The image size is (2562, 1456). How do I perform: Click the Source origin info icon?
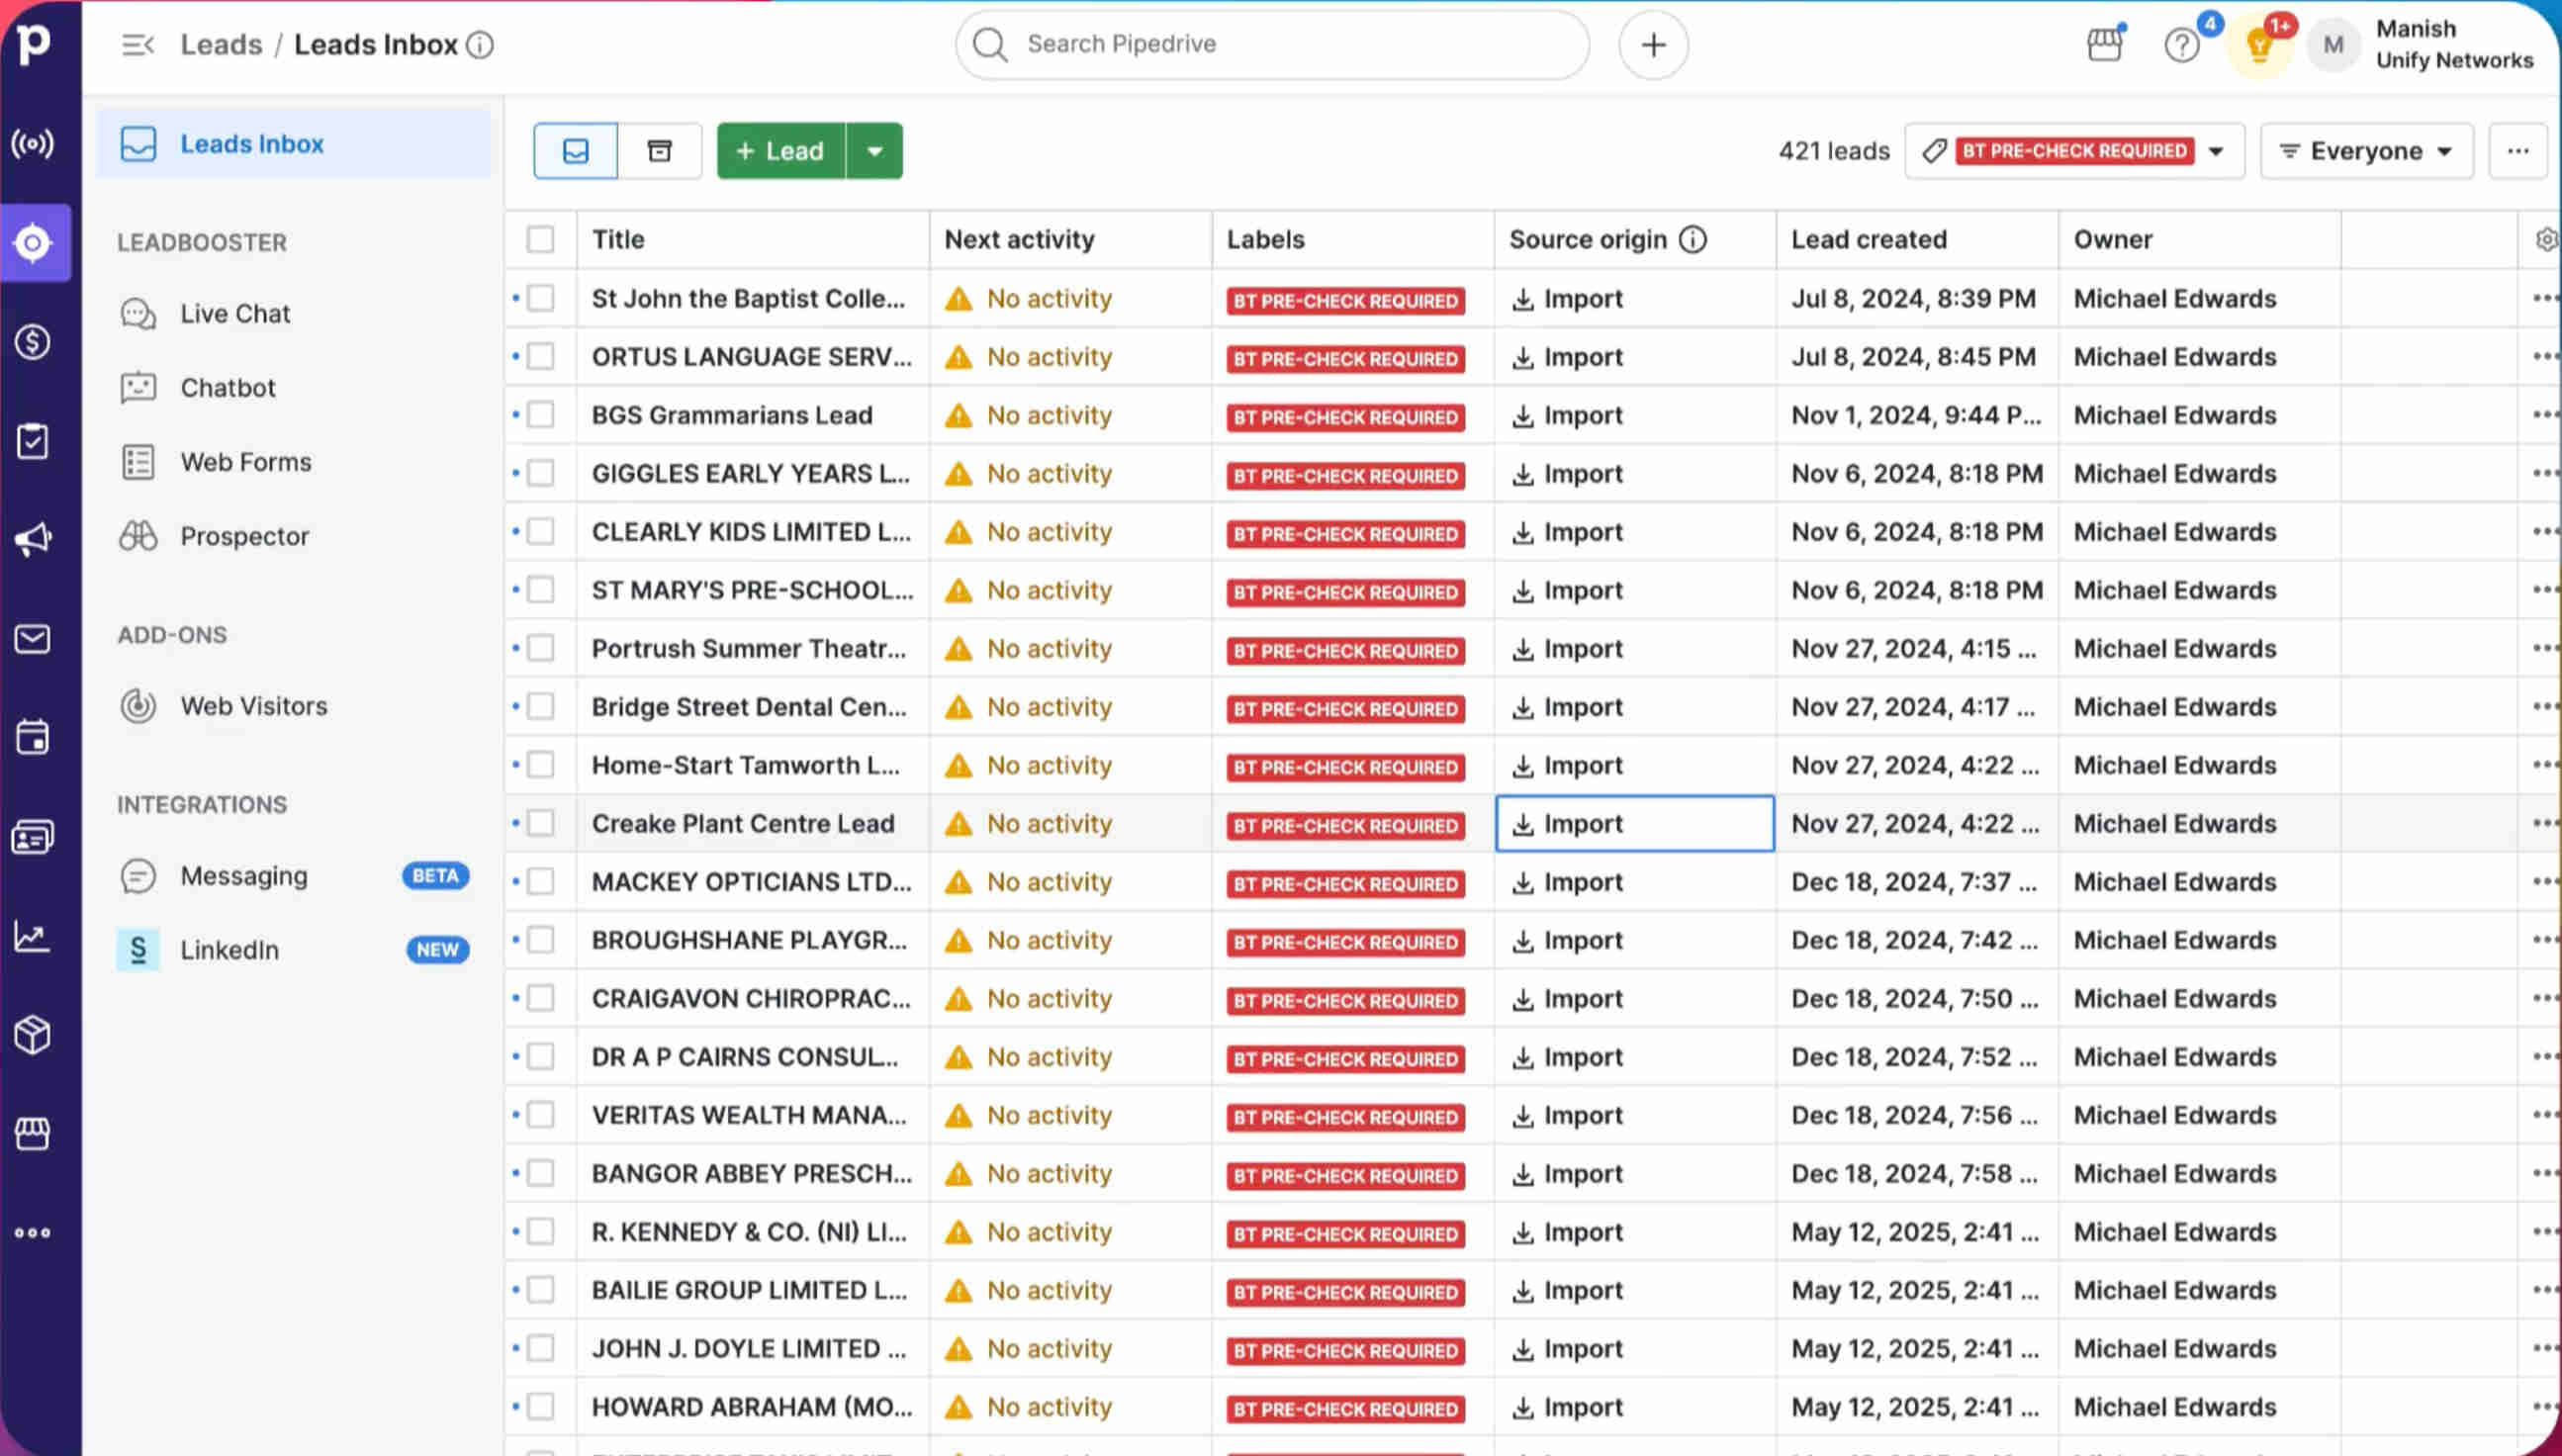tap(1692, 239)
